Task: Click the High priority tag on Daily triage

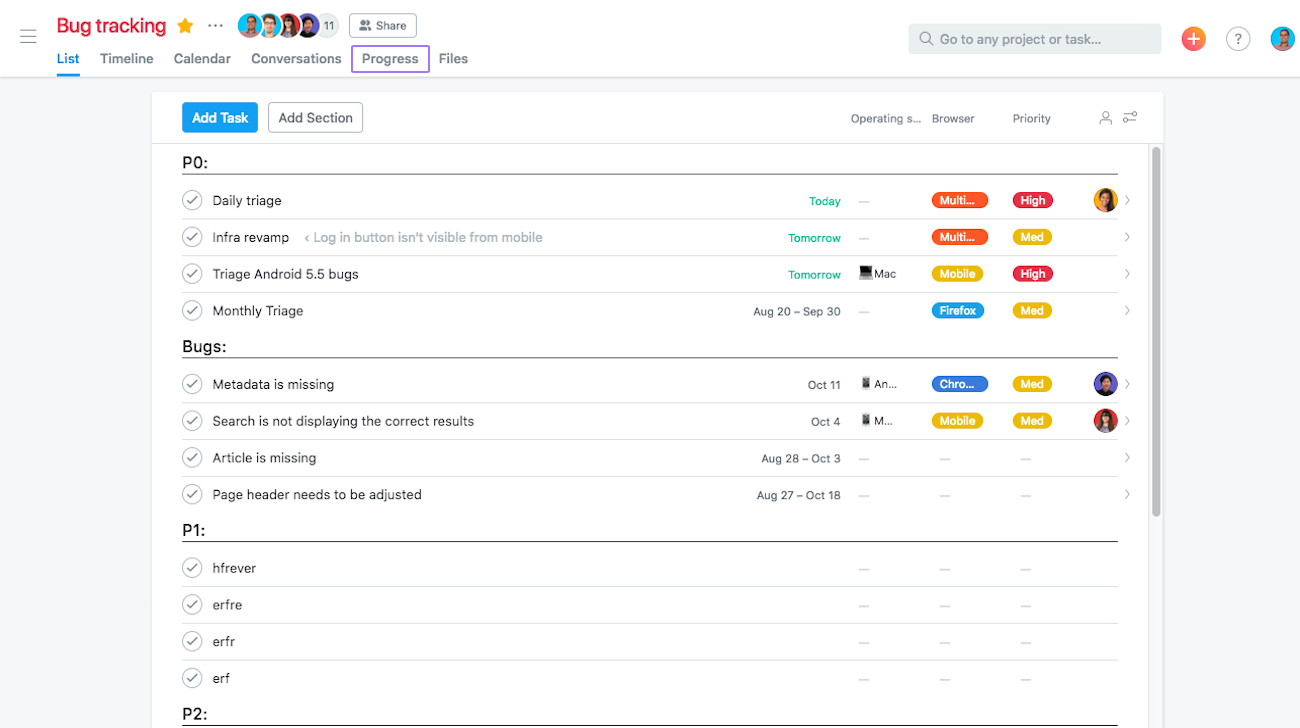Action: (1032, 201)
